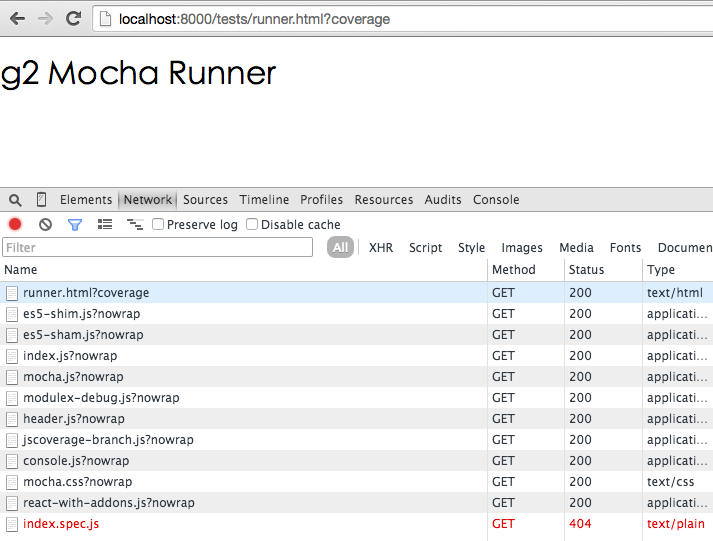The image size is (713, 541).
Task: Toggle the network filter funnel icon
Action: [75, 225]
